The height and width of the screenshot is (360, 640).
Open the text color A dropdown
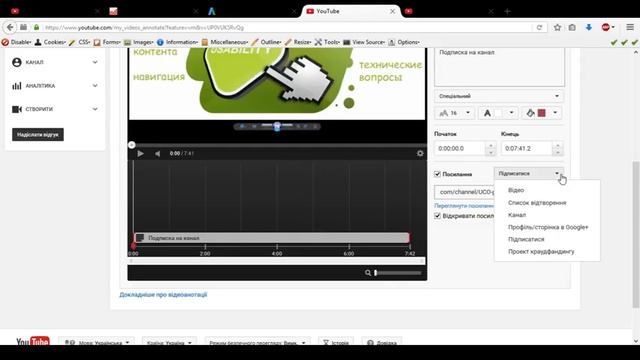tap(498, 113)
